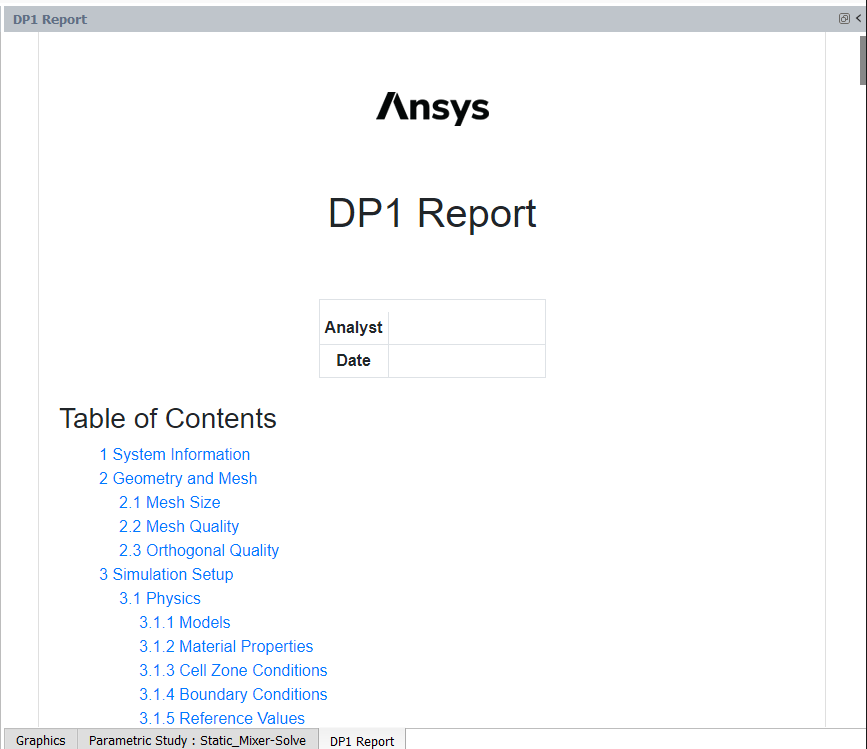Open the Material Properties link

coord(225,646)
